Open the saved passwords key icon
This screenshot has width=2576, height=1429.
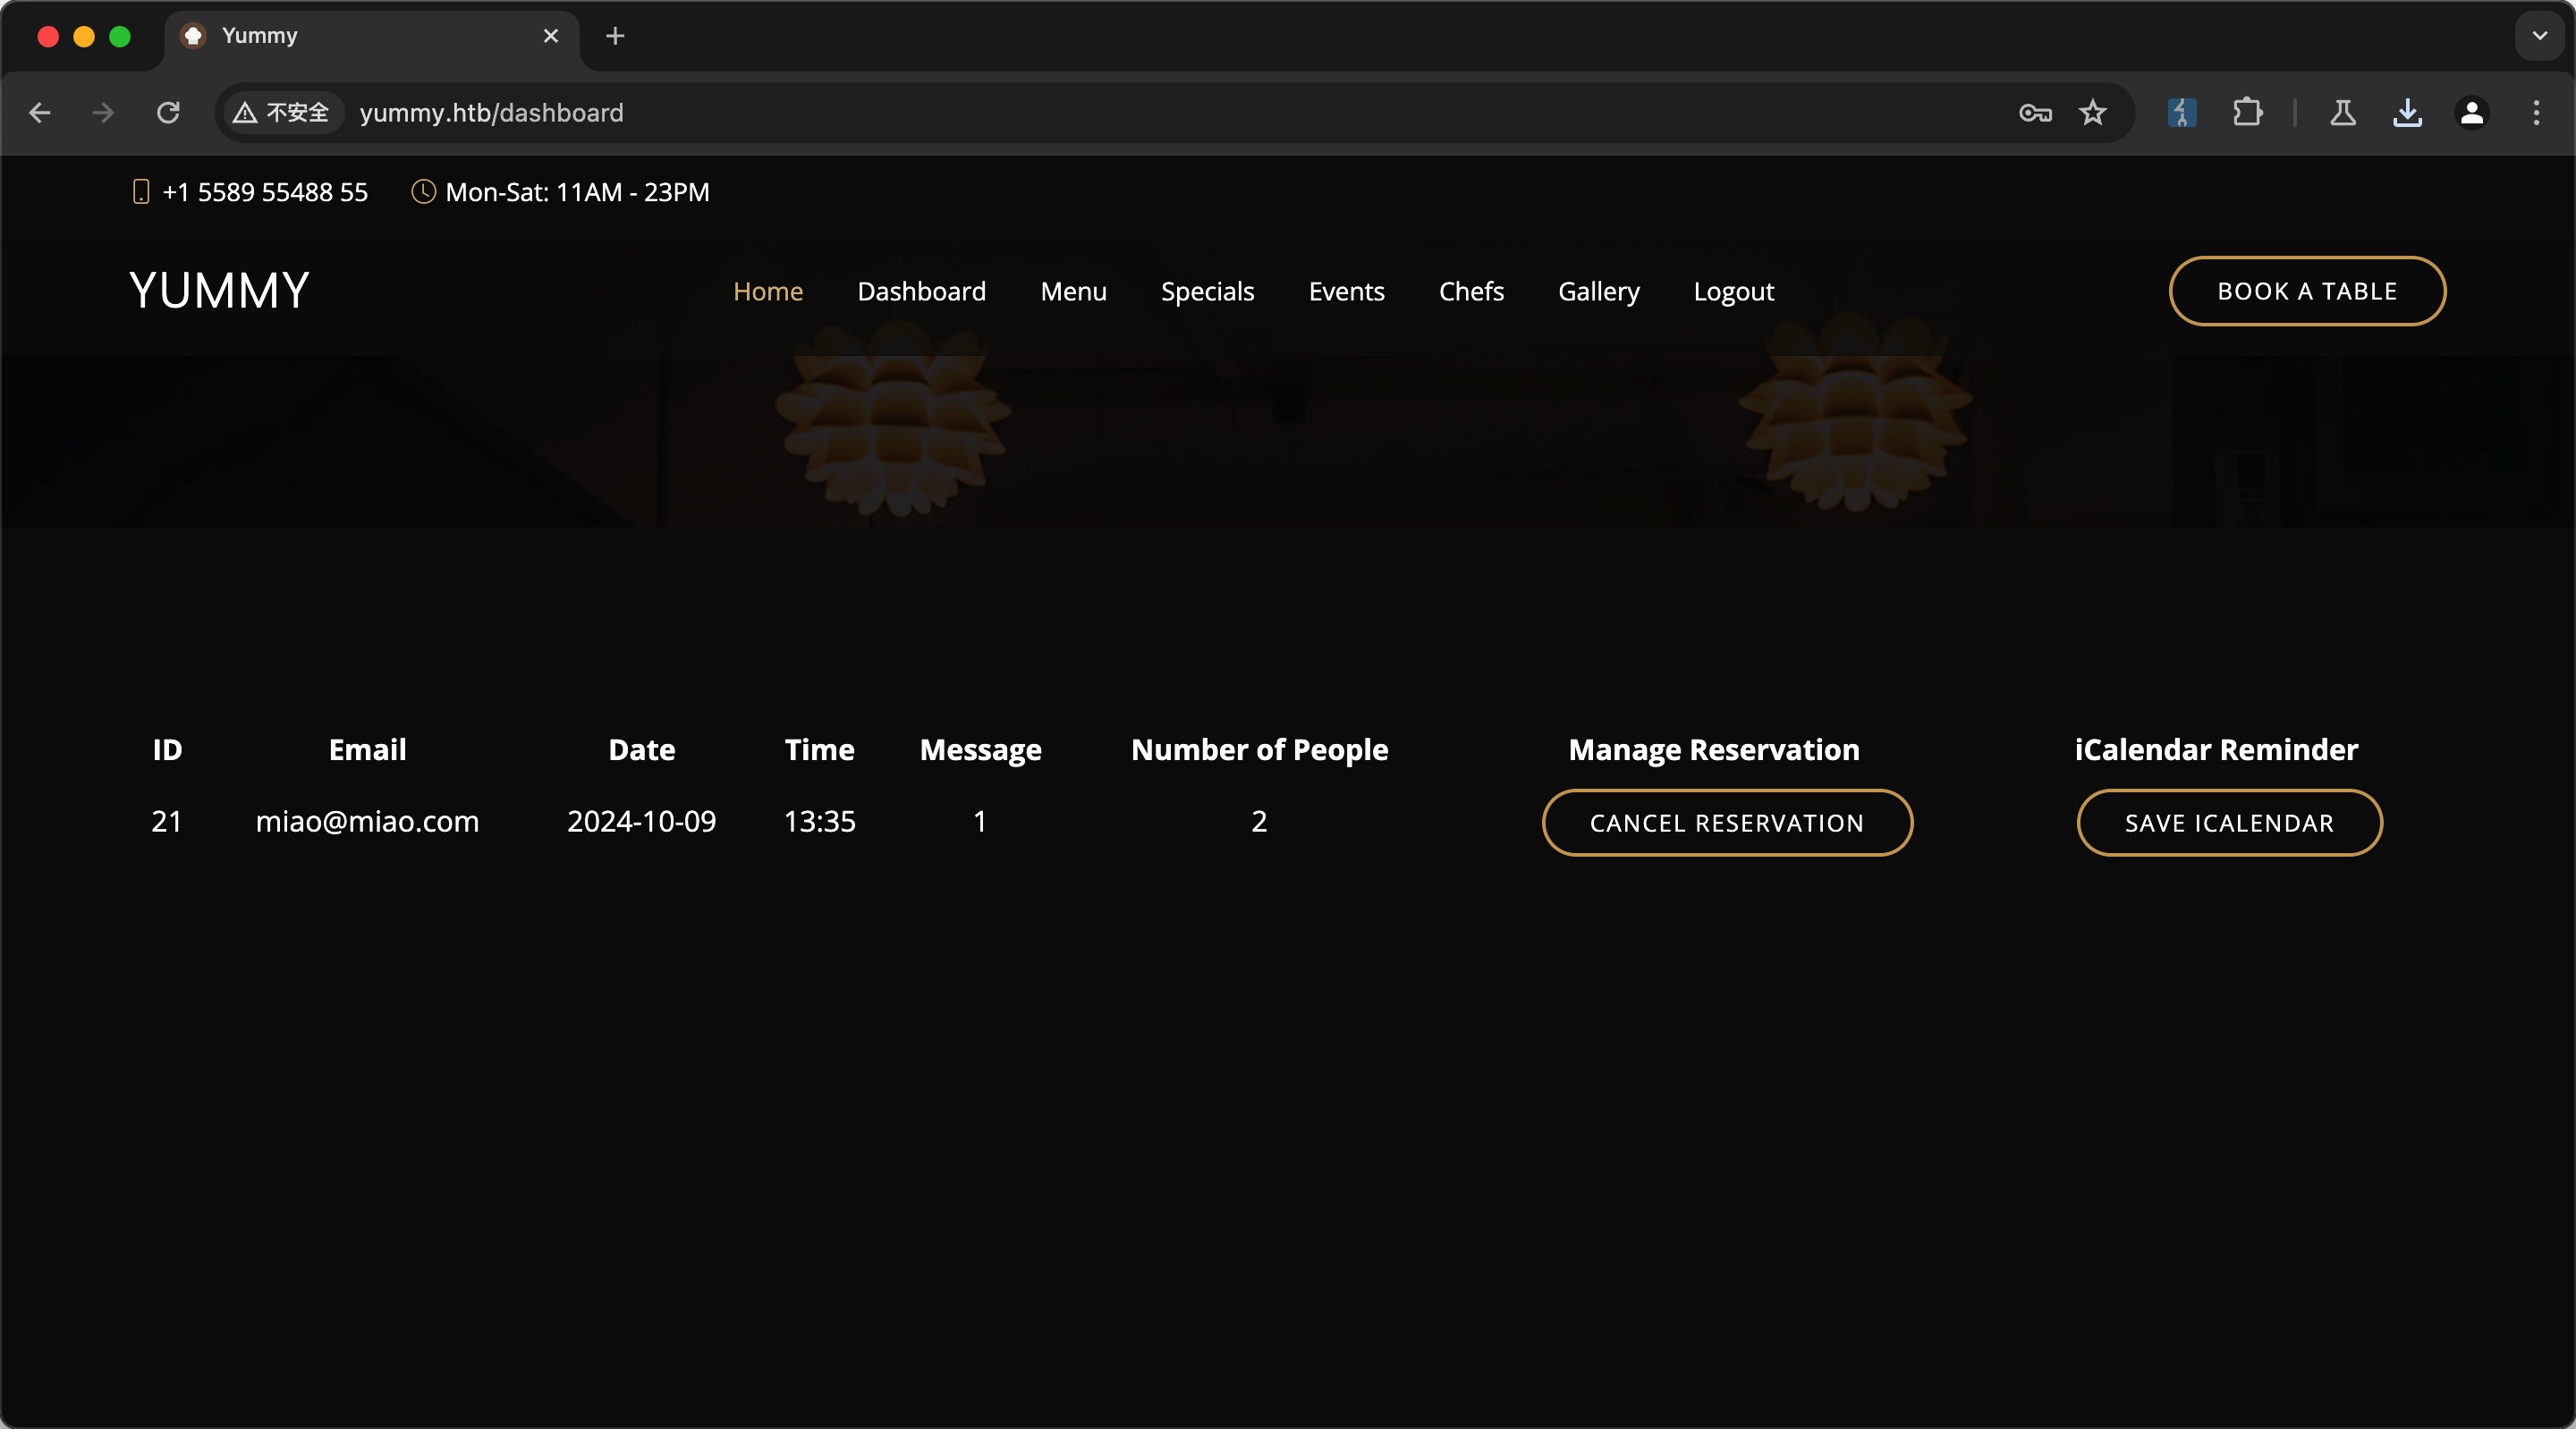coord(2034,113)
